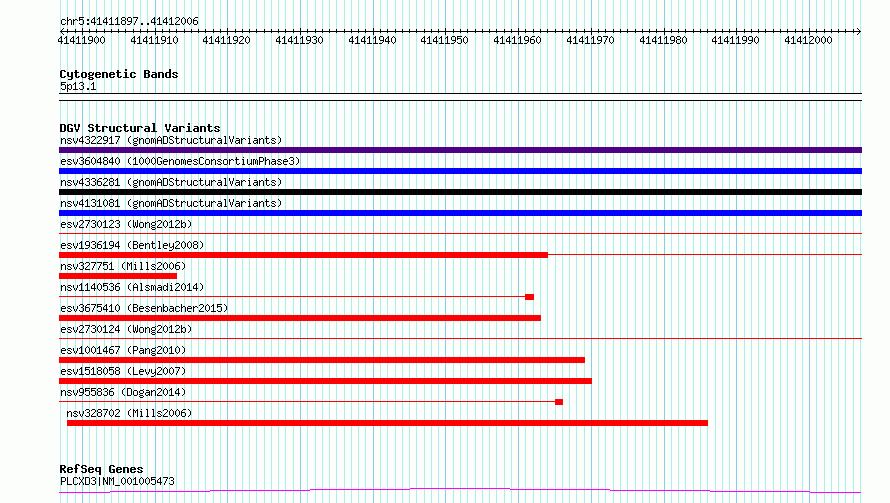The width and height of the screenshot is (890, 503).
Task: Open nsv1140536 (Alsmadi2014) variant label
Action: pos(132,287)
